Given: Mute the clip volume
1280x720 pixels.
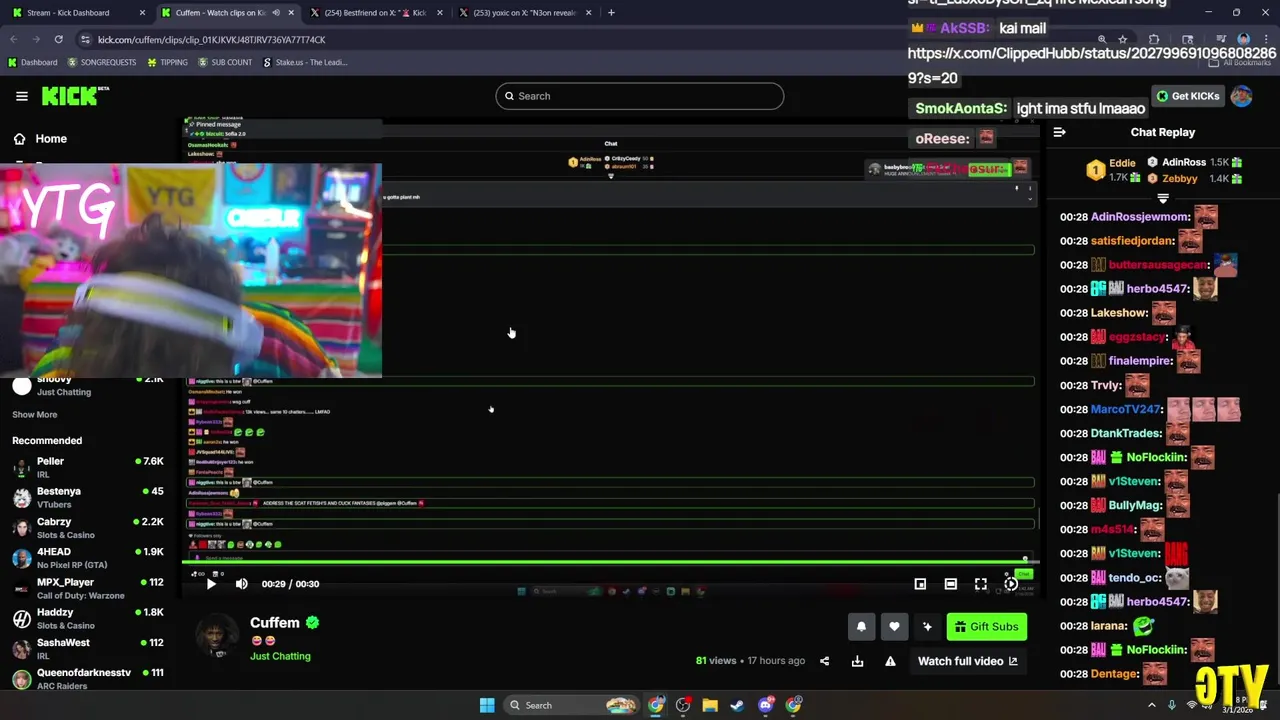Looking at the screenshot, I should pos(241,584).
